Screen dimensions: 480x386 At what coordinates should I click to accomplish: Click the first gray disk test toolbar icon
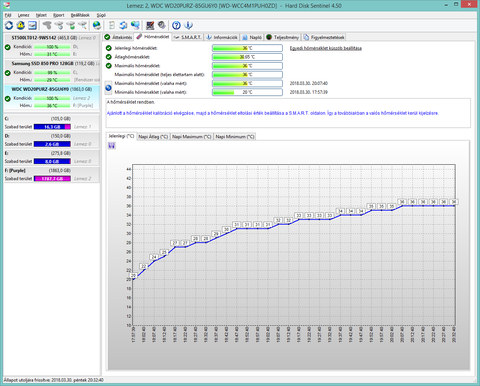pos(47,25)
